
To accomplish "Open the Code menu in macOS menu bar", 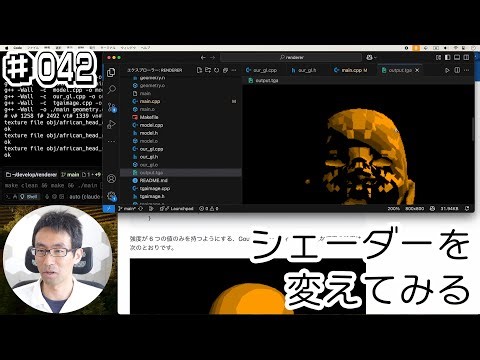I will coord(17,48).
